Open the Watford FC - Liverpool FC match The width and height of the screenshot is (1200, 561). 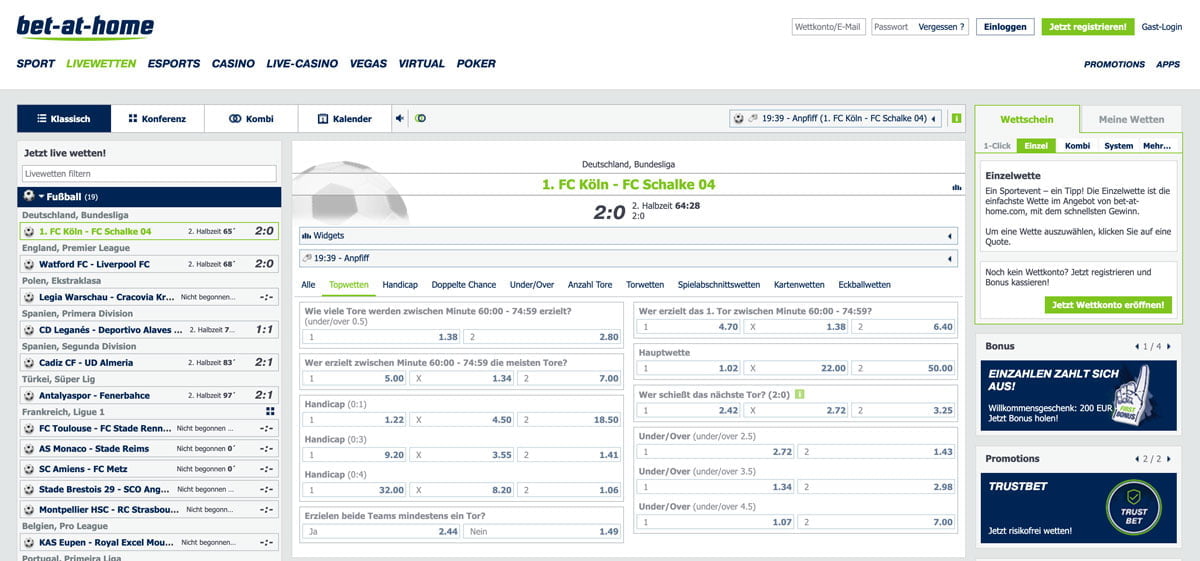click(149, 264)
